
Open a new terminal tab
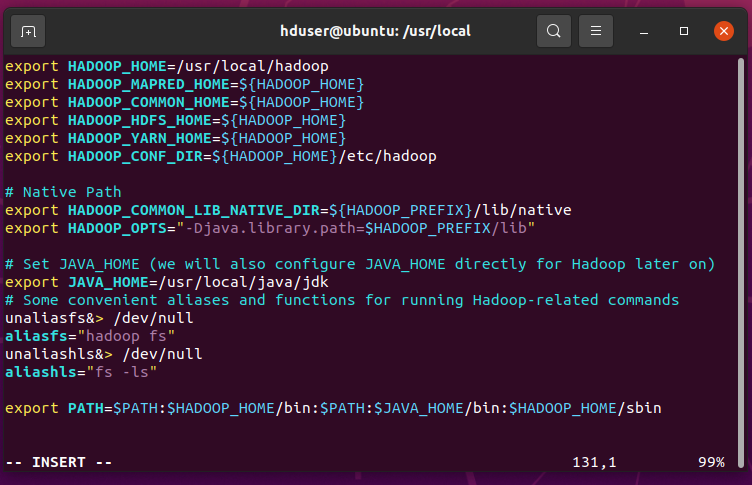(x=28, y=31)
